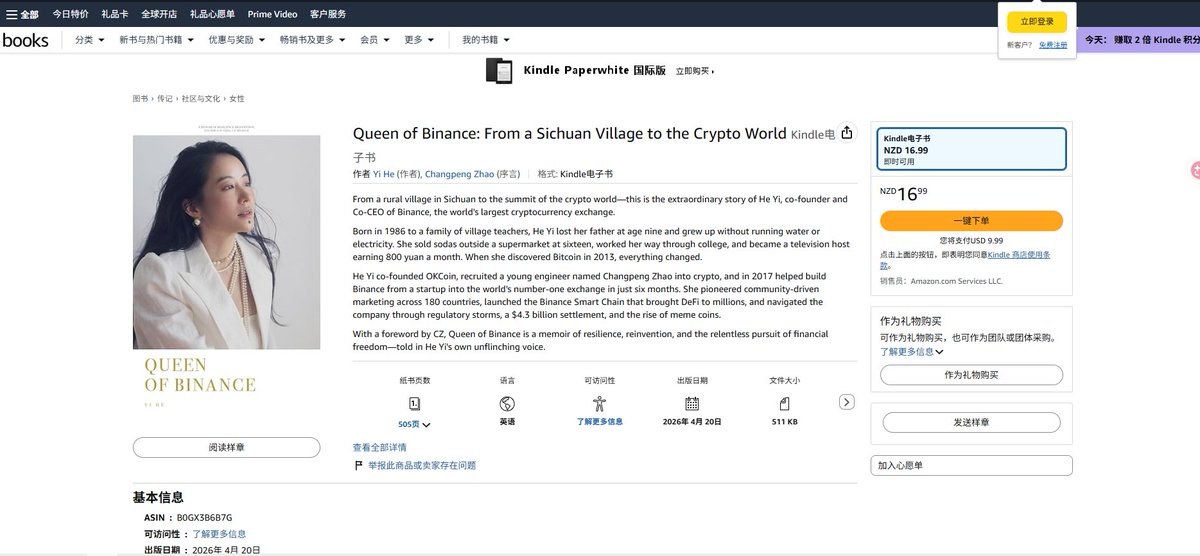Open the 更多 dropdown menu
The width and height of the screenshot is (1200, 556).
419,40
